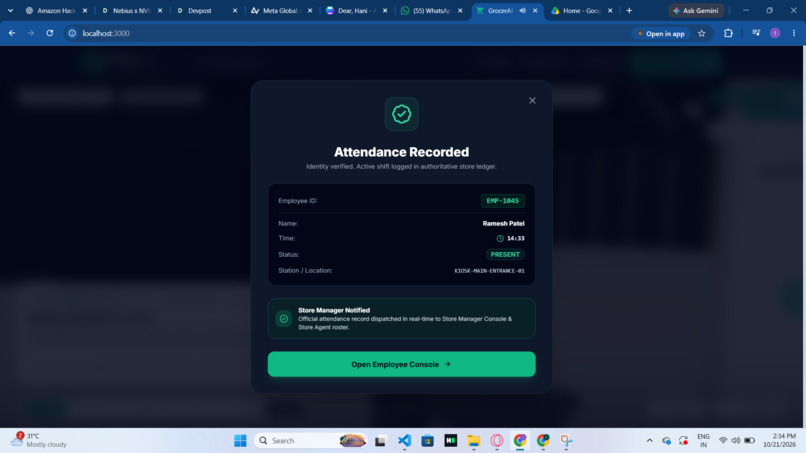
Task: Open Wi-Fi network settings in tray
Action: 723,441
